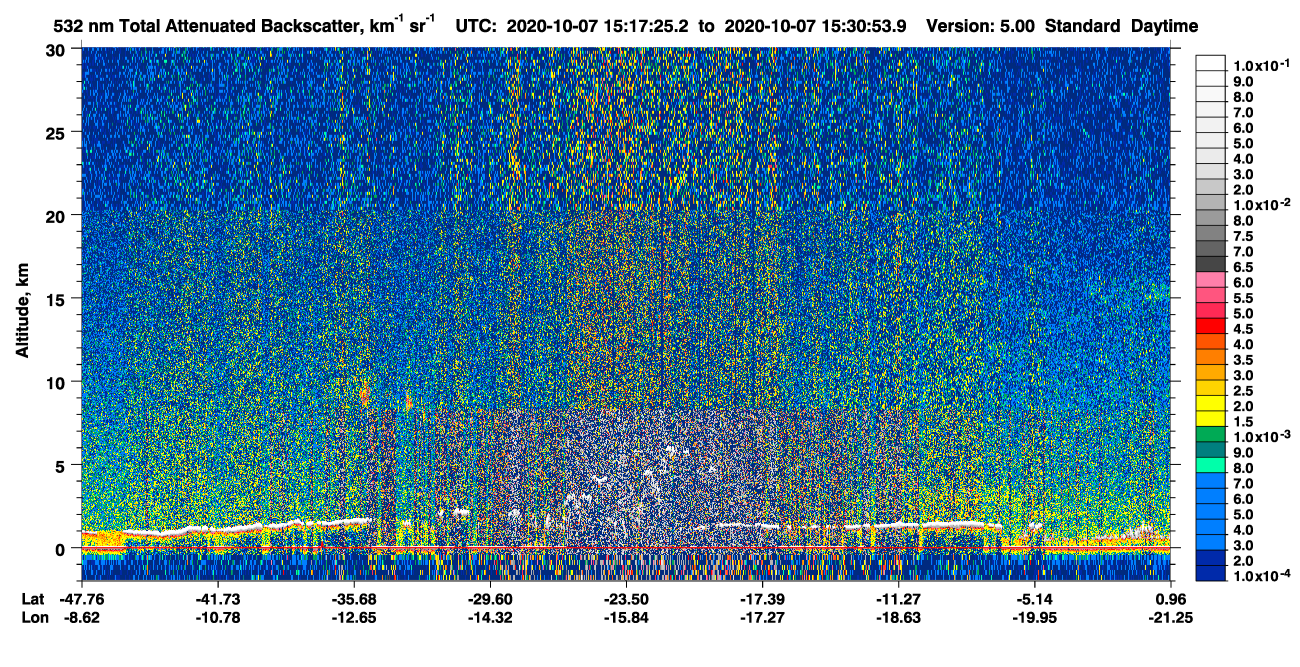Click the longitude value '-18.63'
The image size is (1300, 667).
(x=898, y=617)
